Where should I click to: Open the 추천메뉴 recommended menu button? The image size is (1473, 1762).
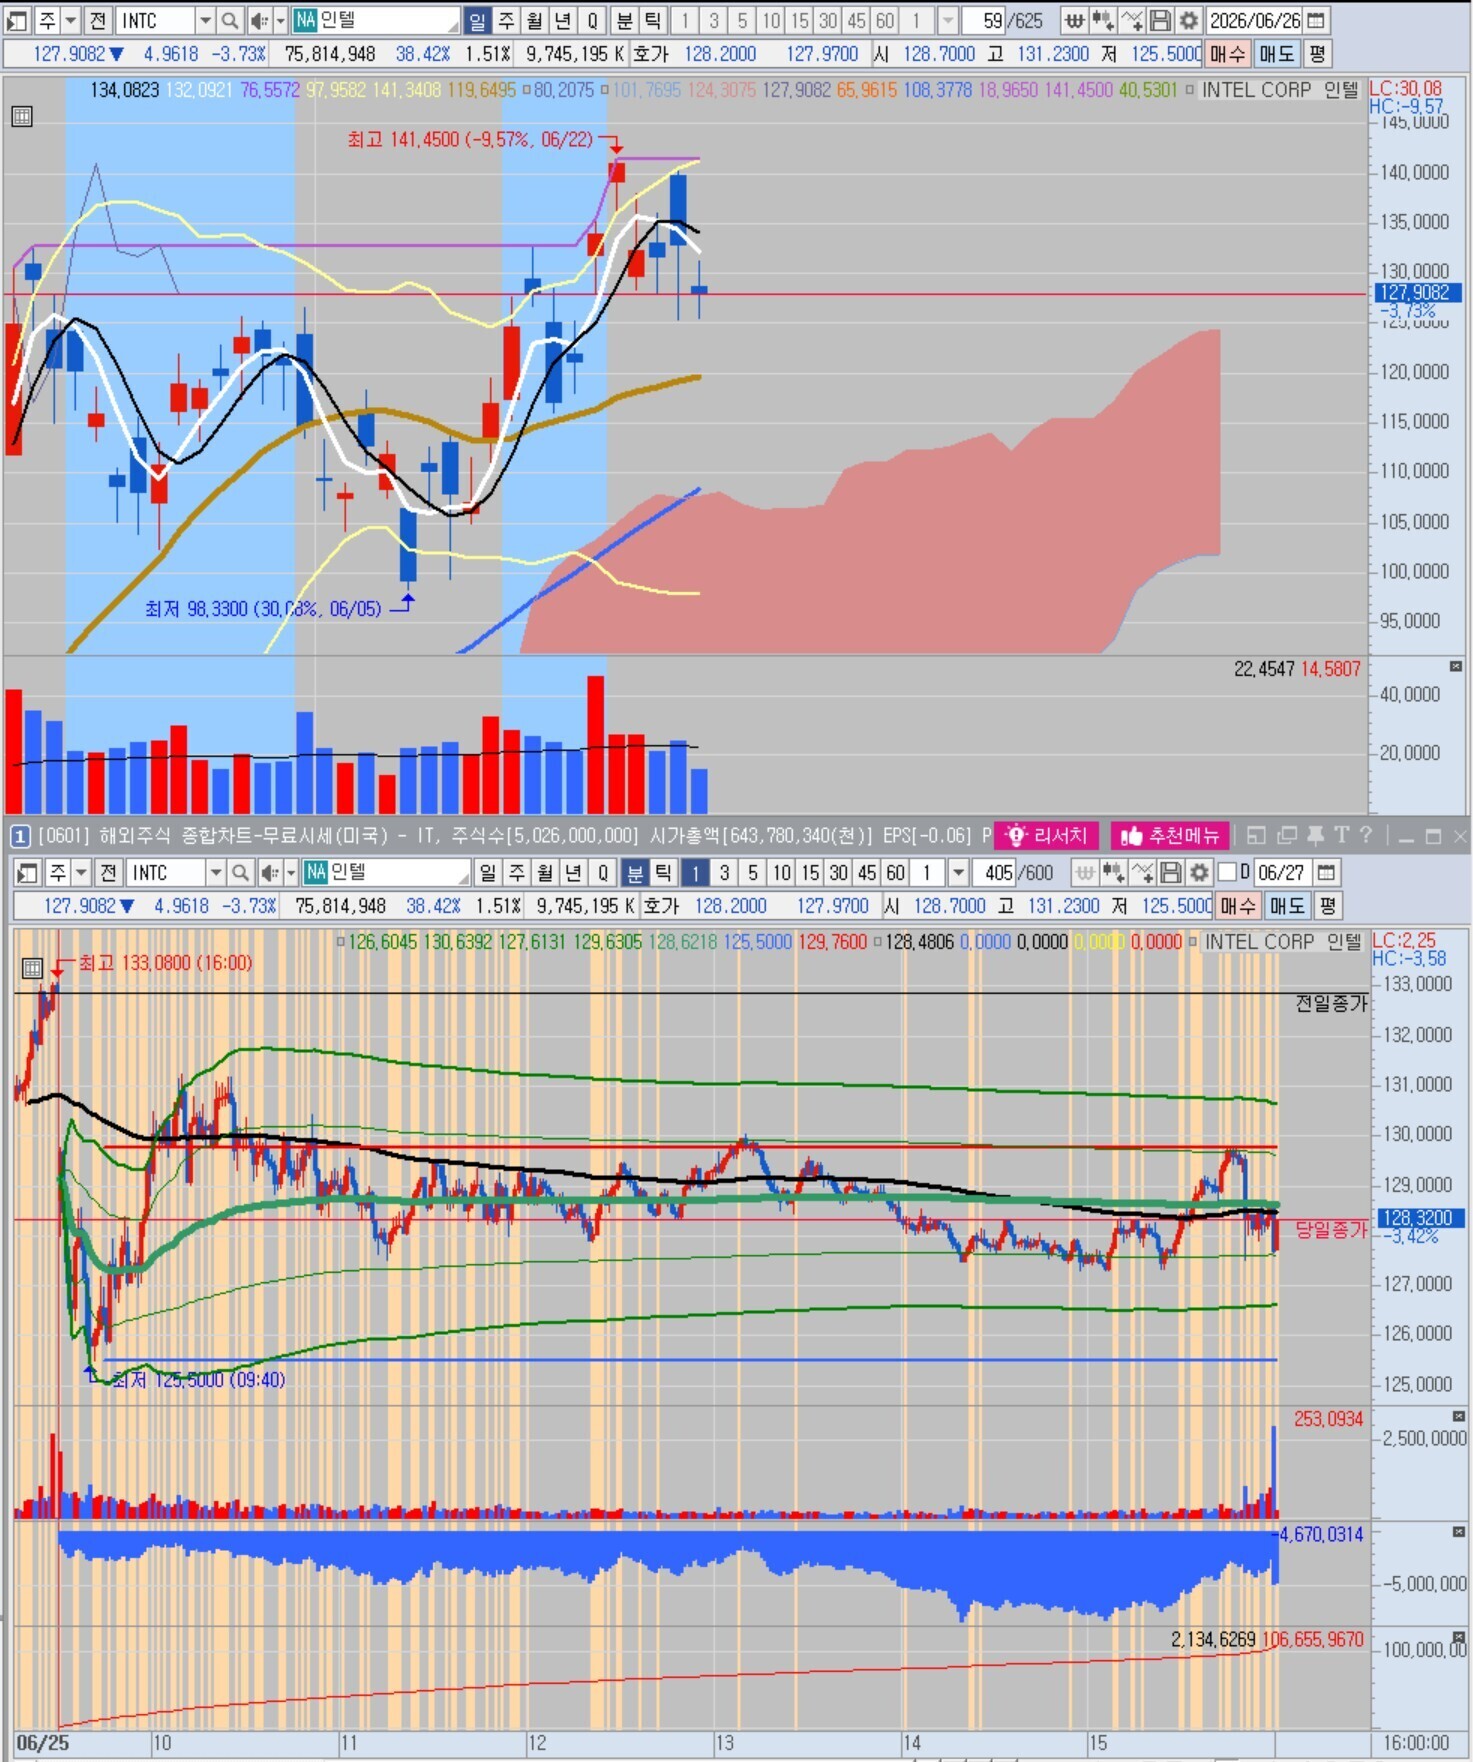point(1169,835)
